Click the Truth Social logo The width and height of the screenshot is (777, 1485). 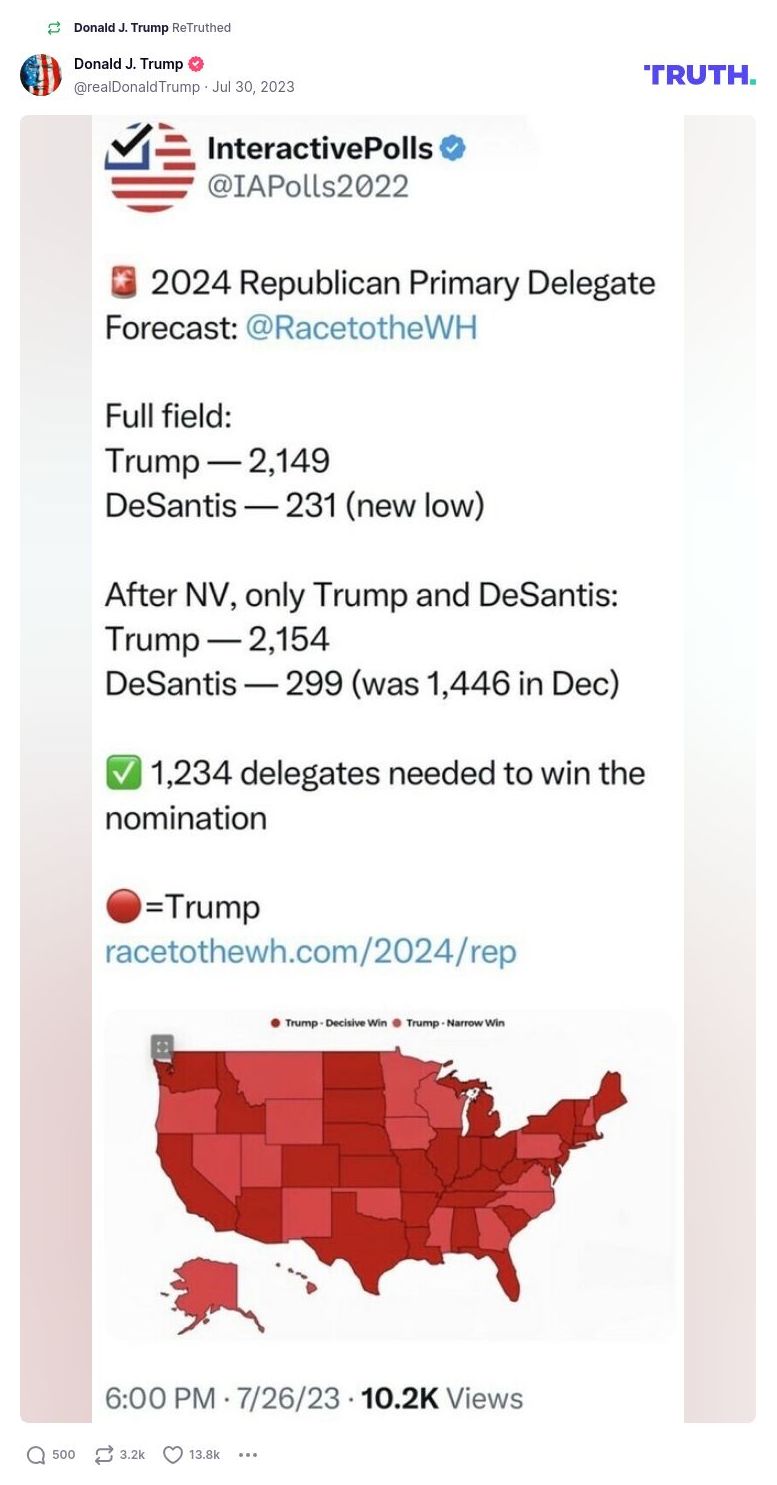(699, 75)
